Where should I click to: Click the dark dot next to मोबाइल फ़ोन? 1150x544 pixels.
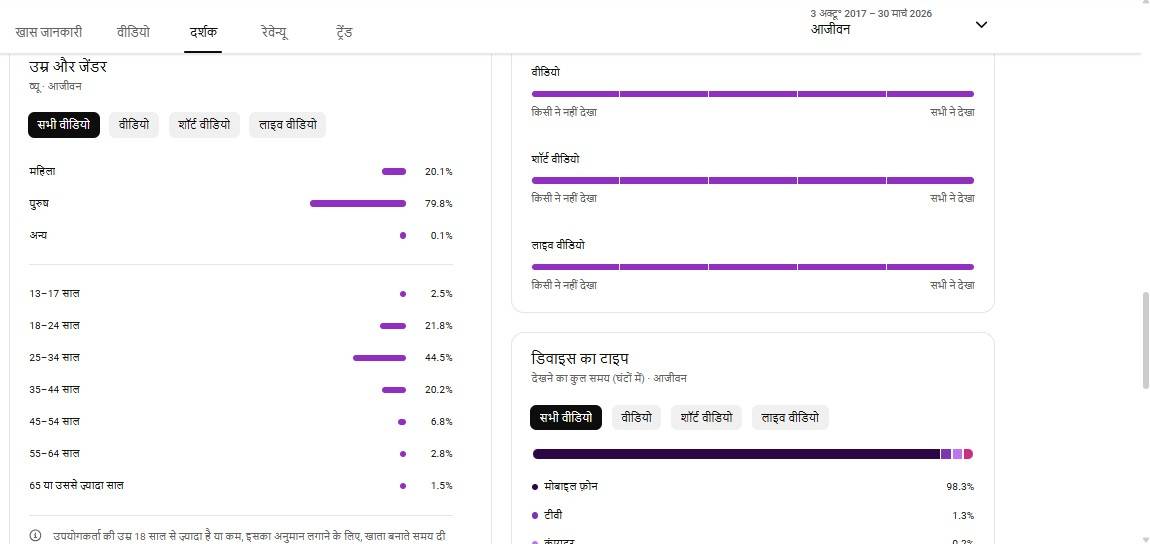[x=535, y=486]
